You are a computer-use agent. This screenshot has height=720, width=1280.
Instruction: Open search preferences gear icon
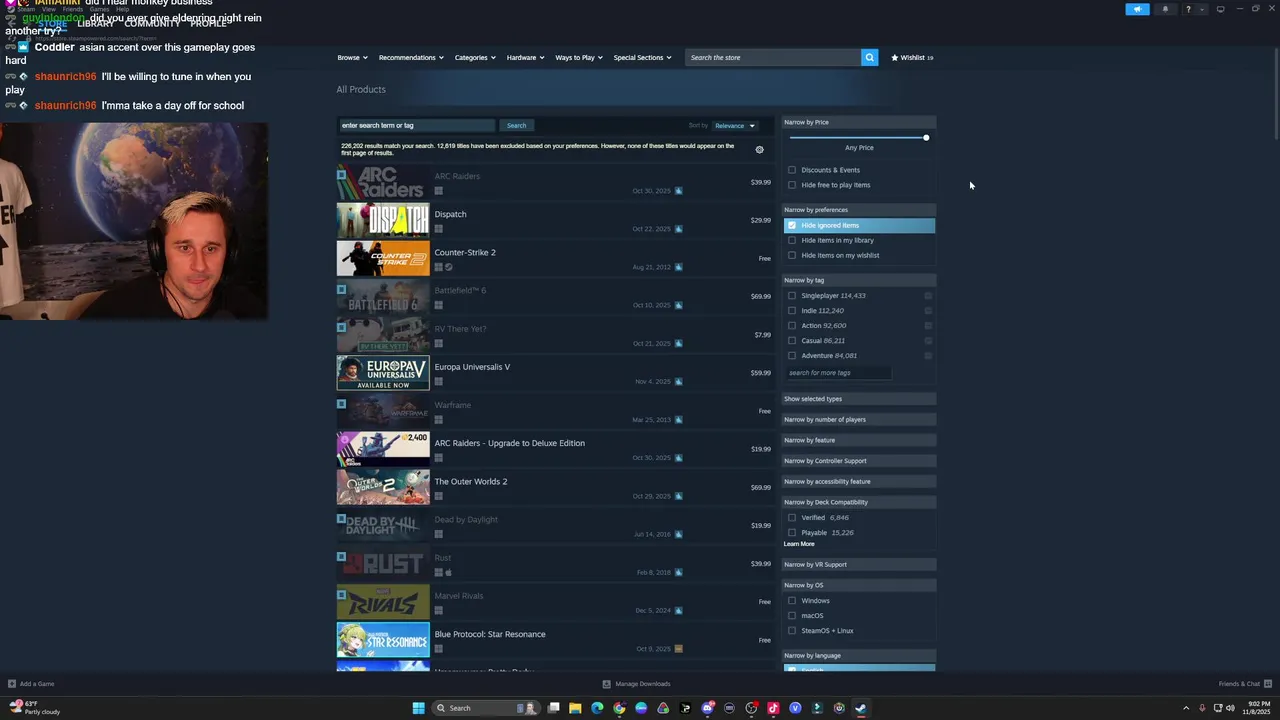point(759,150)
